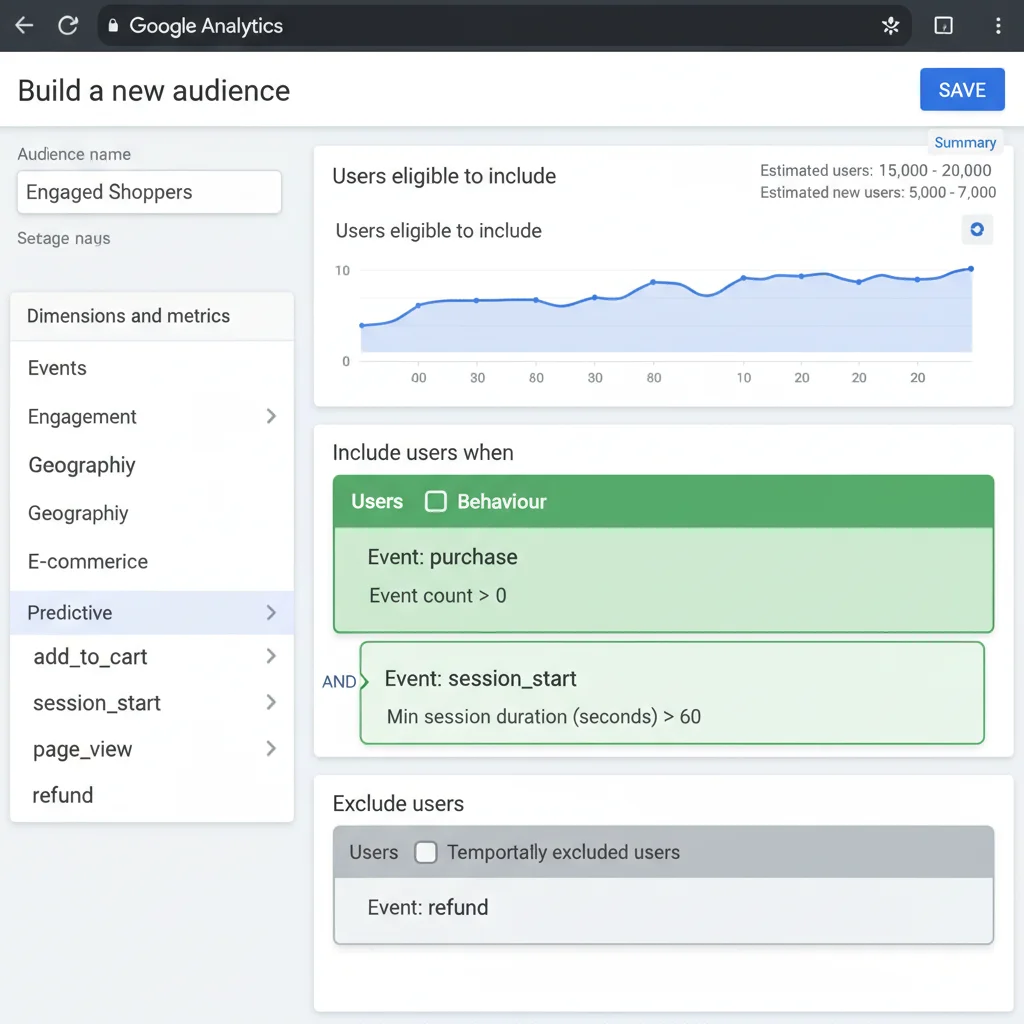Expand the add_to_cart chevron
Image resolution: width=1024 pixels, height=1024 pixels.
coord(271,656)
